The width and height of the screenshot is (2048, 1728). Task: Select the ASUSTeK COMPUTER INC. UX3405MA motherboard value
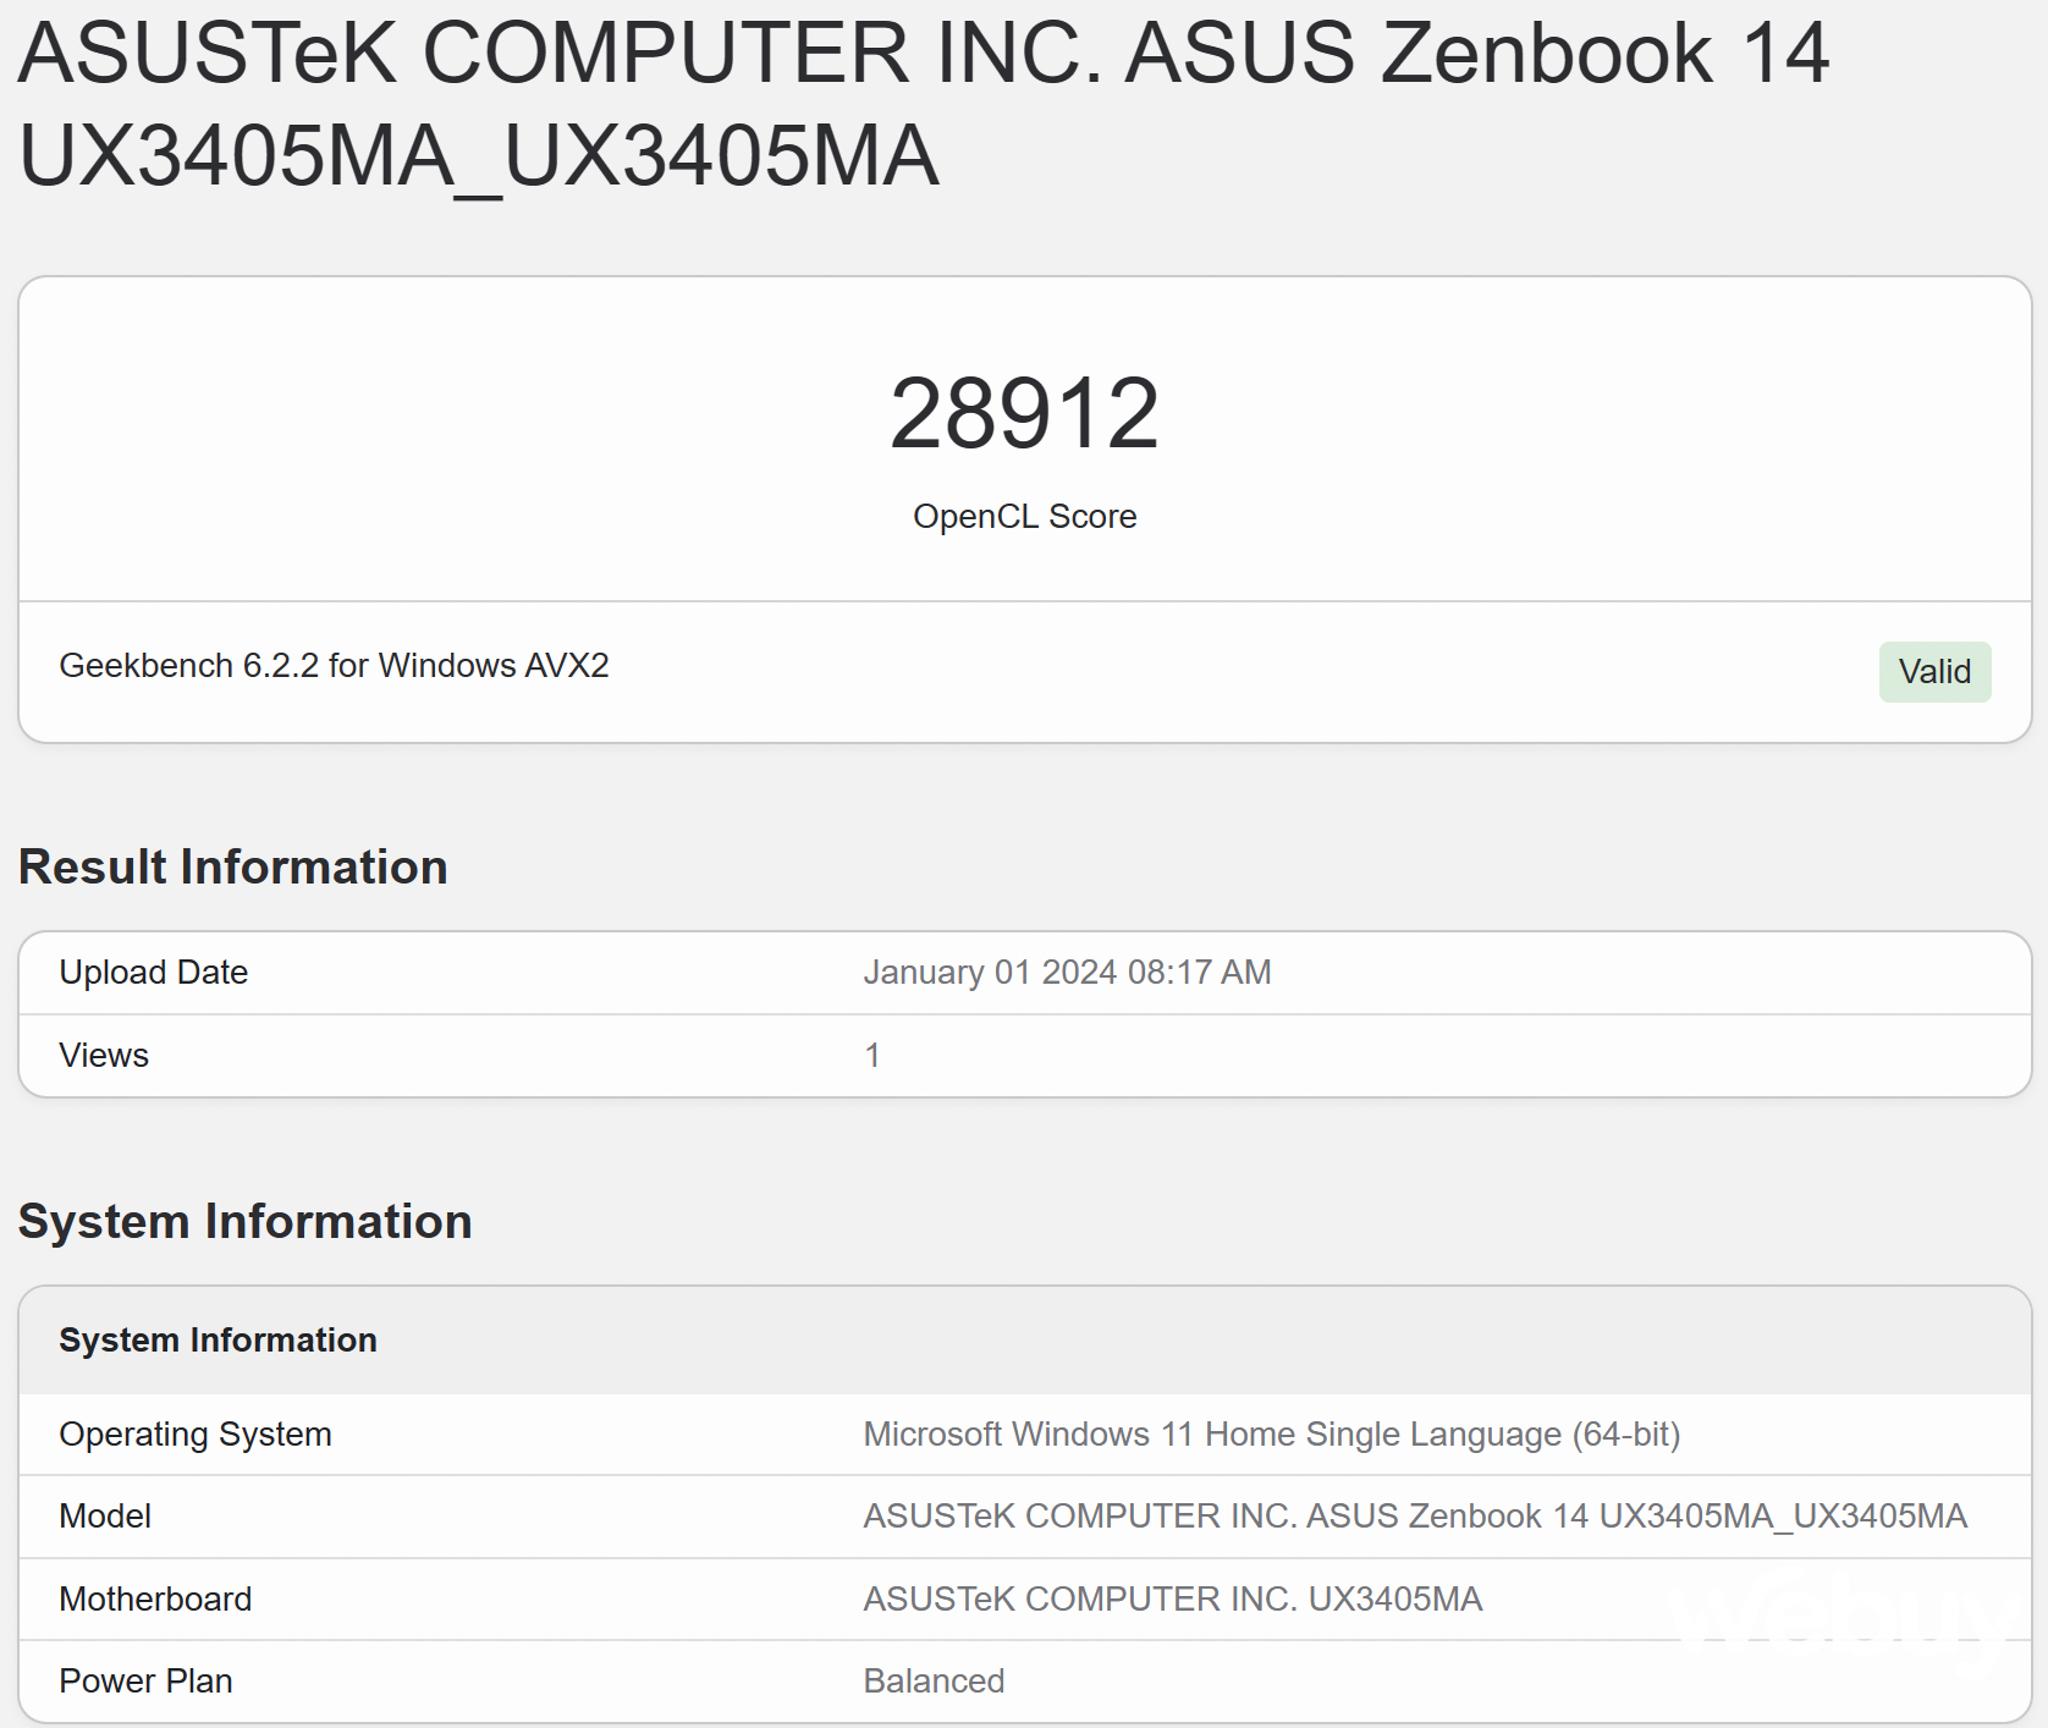pyautogui.click(x=1172, y=1599)
